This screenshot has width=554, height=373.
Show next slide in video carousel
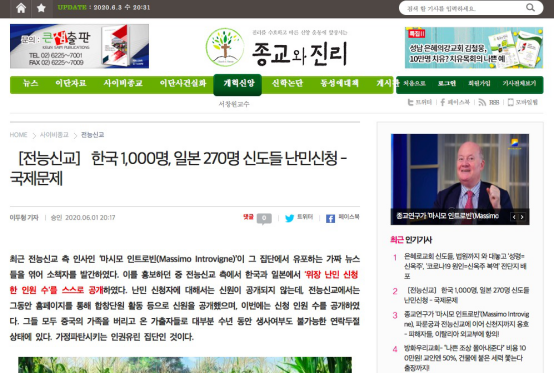pyautogui.click(x=522, y=217)
